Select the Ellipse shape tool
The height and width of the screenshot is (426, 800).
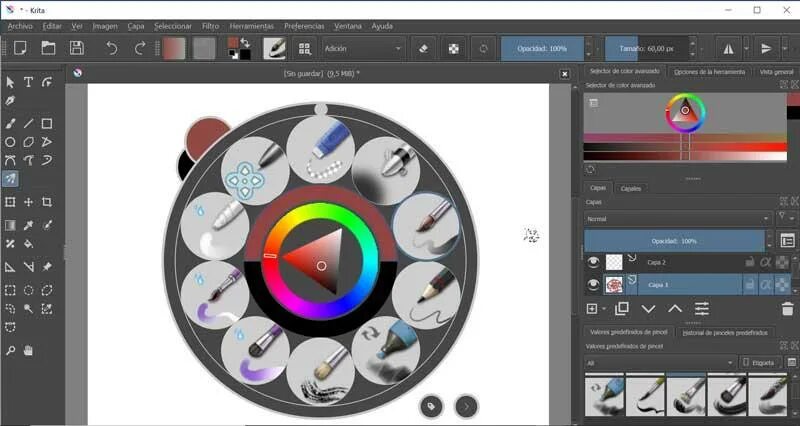10,142
